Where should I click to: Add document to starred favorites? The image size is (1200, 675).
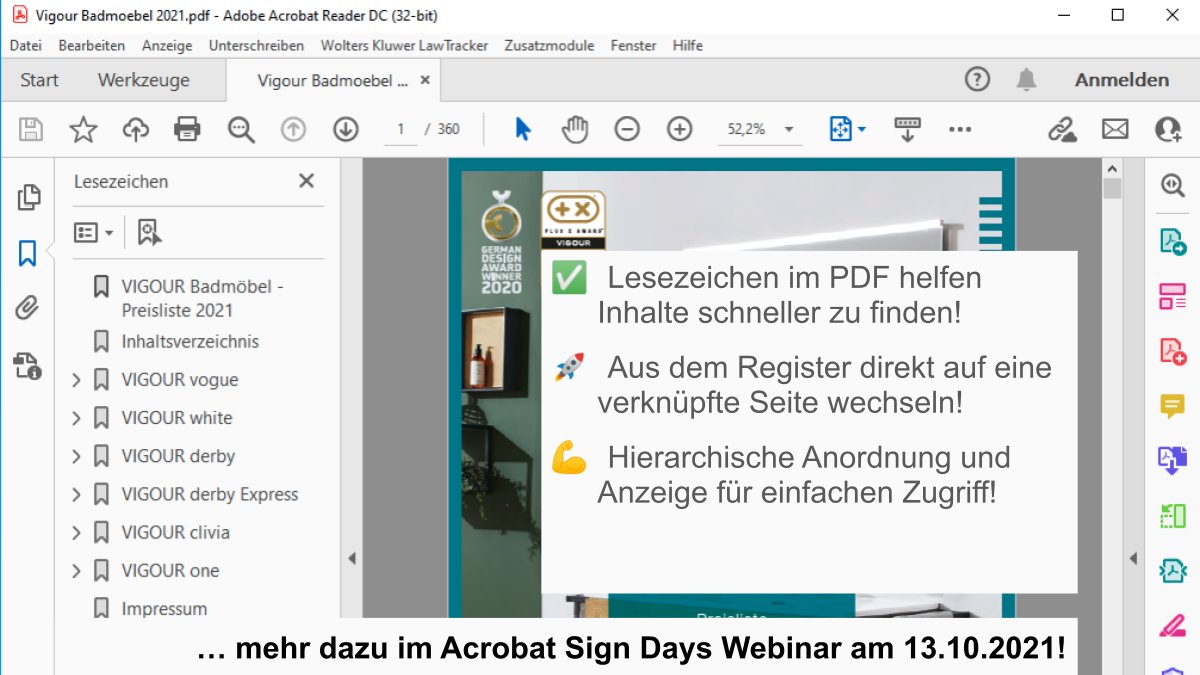[83, 129]
